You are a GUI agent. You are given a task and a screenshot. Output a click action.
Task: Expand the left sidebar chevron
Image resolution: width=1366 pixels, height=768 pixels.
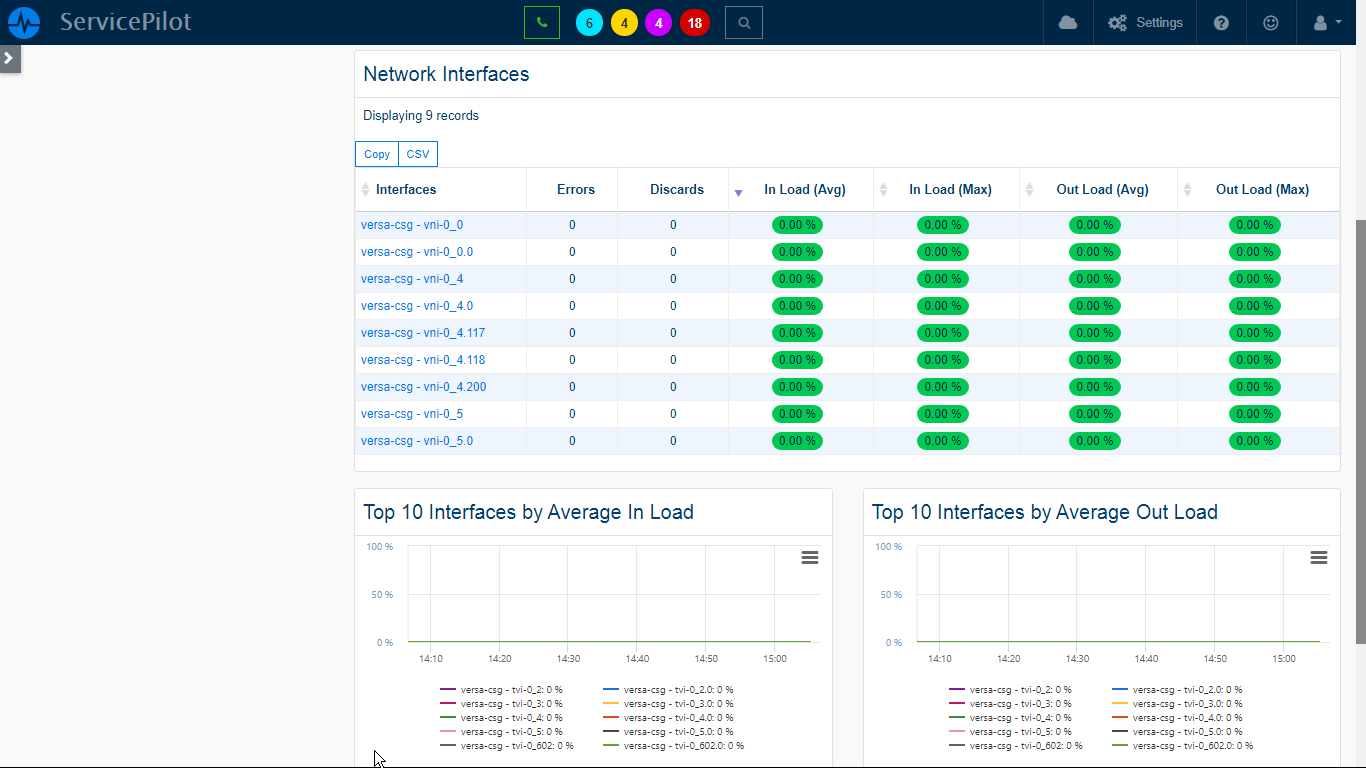(x=9, y=58)
